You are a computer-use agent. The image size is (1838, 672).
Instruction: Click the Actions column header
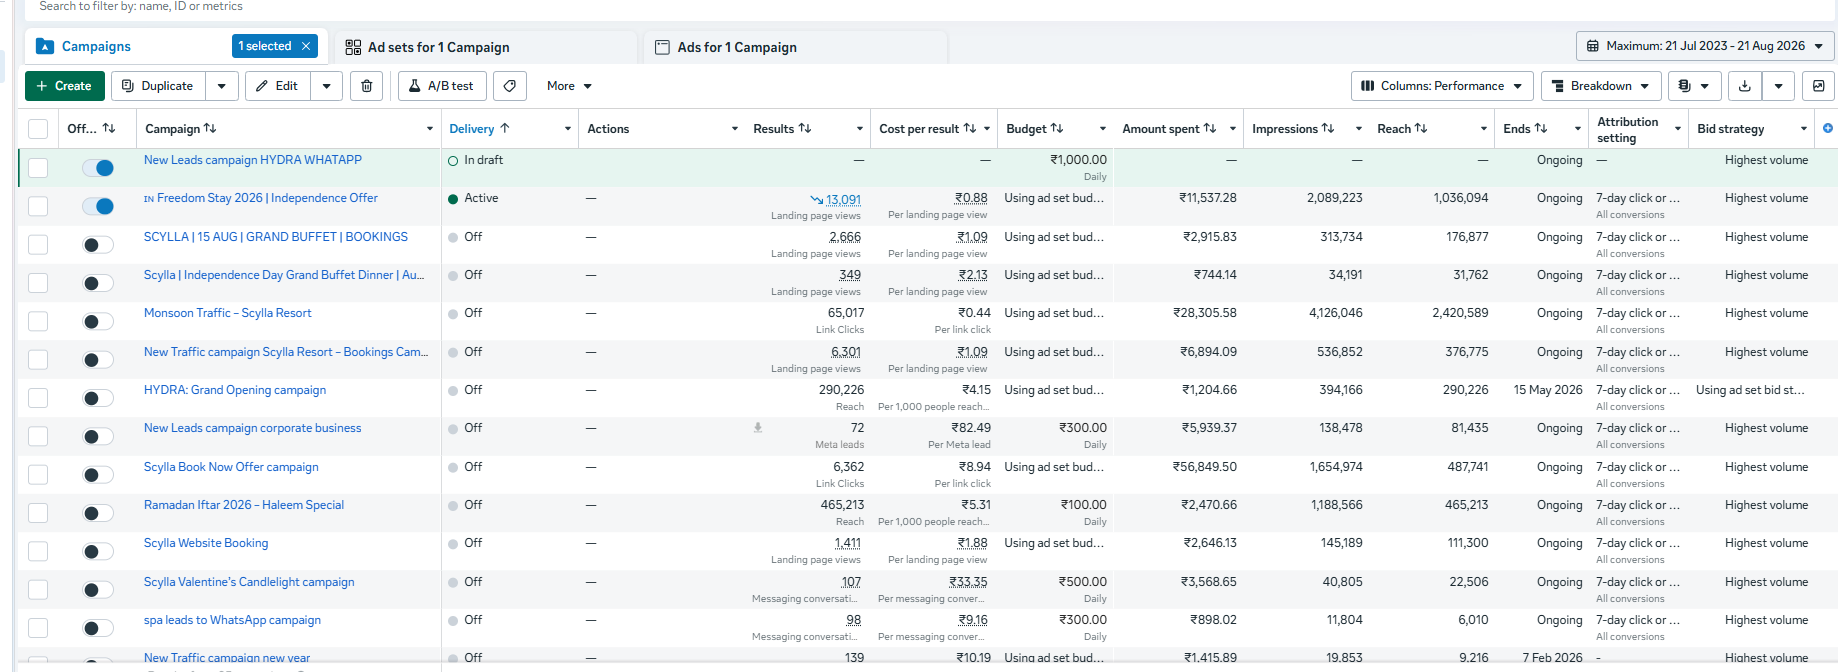point(608,129)
